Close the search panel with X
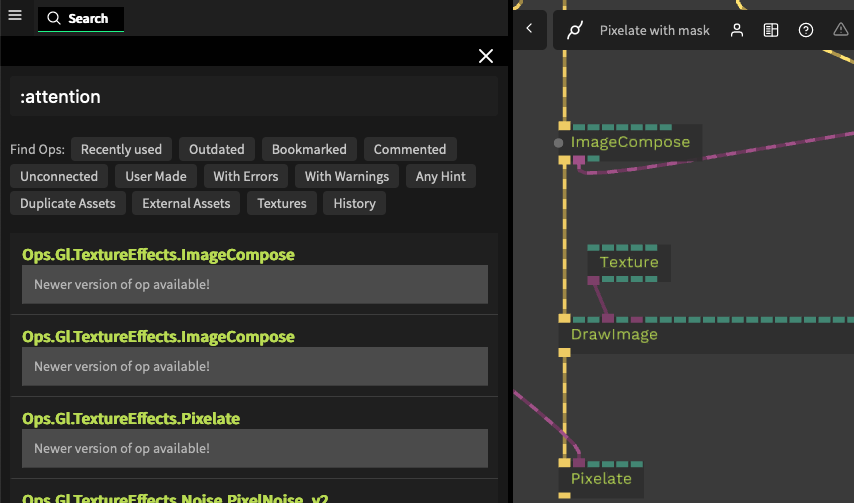The height and width of the screenshot is (503, 854). click(x=486, y=56)
